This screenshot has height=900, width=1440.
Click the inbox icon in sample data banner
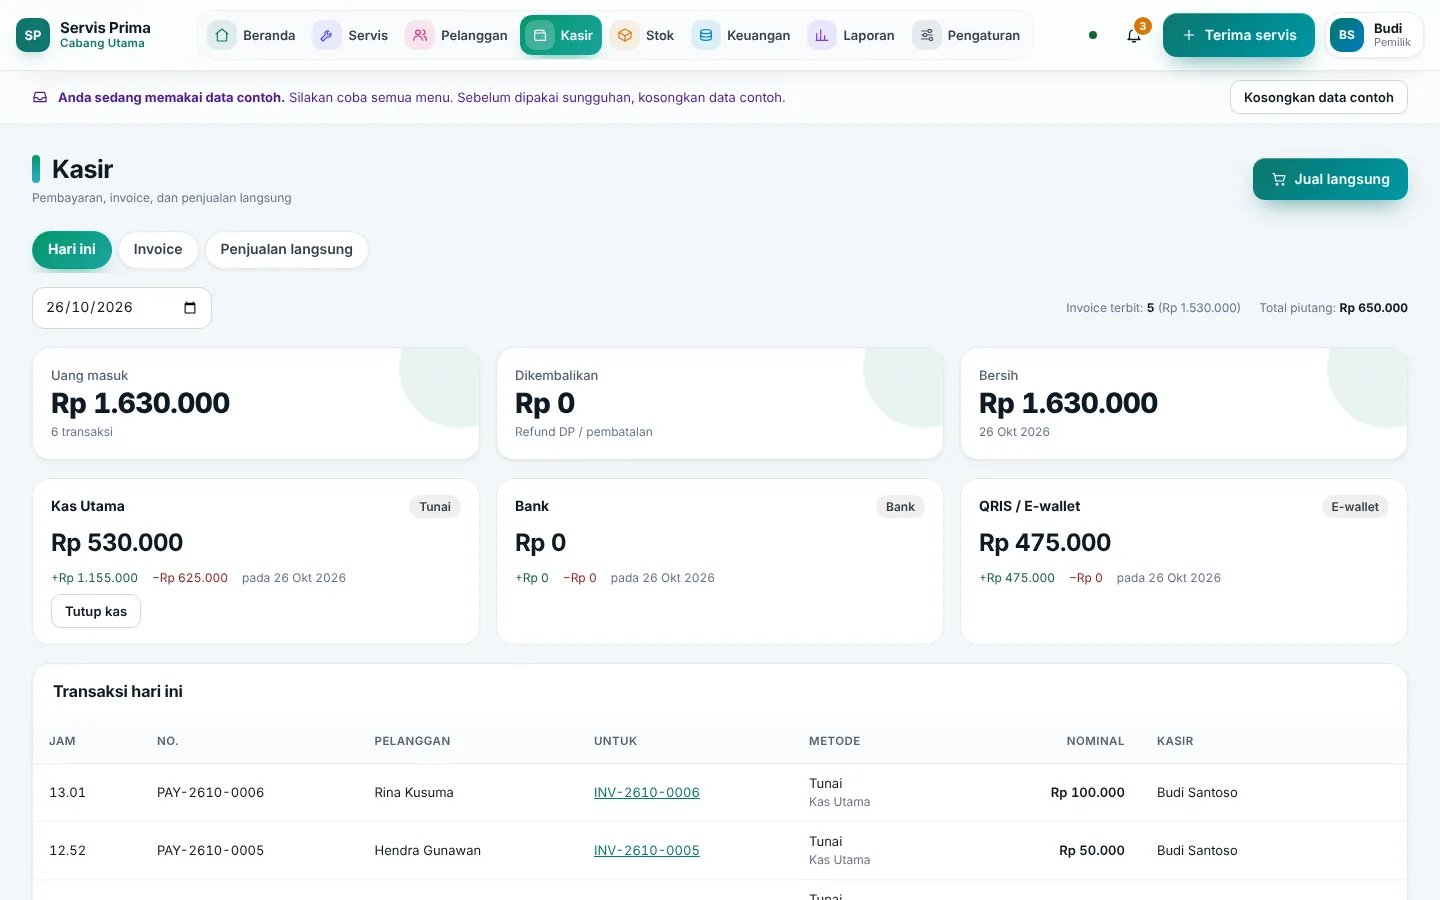40,97
